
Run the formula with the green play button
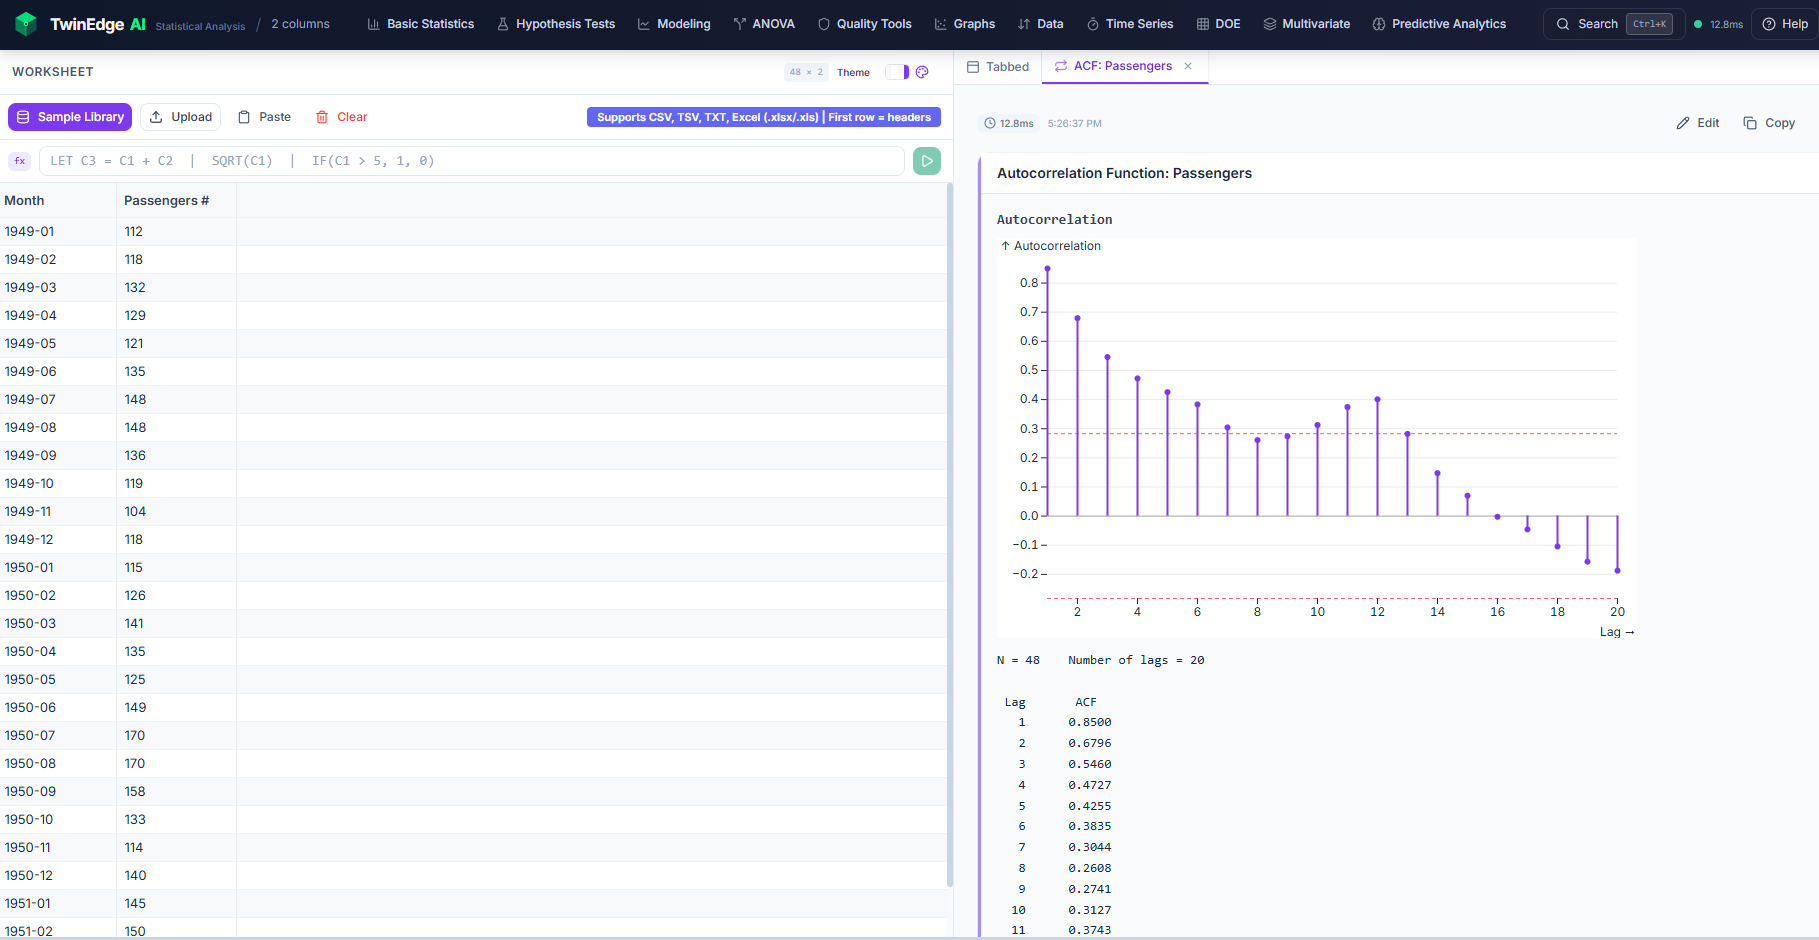(926, 161)
